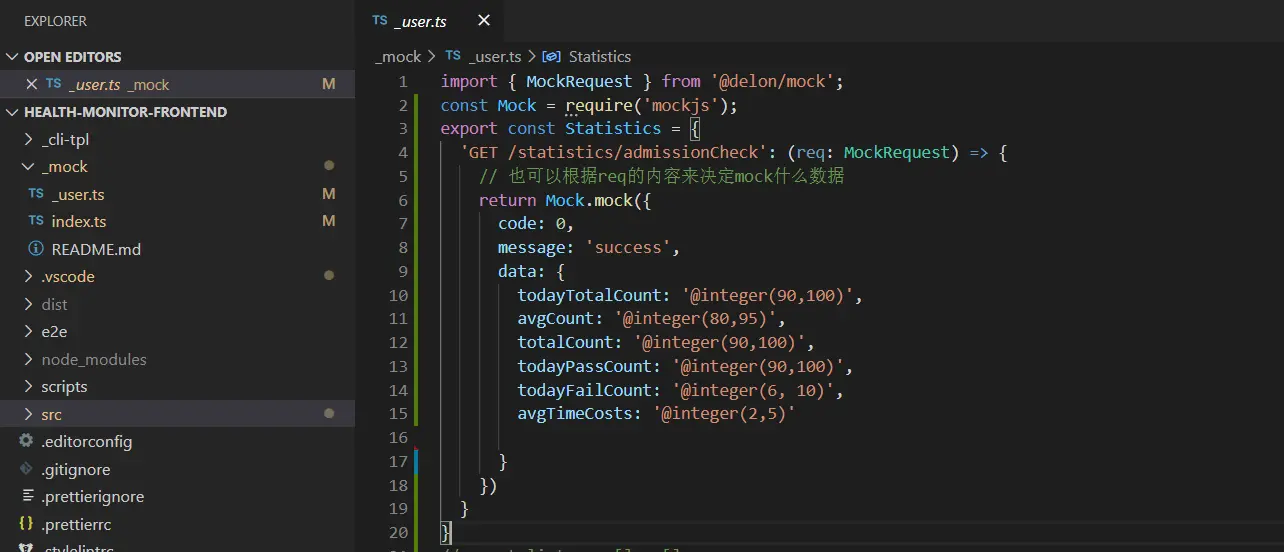Screen dimensions: 1284x552
Task: Open _user.ts under _mock folder
Action: 78,195
